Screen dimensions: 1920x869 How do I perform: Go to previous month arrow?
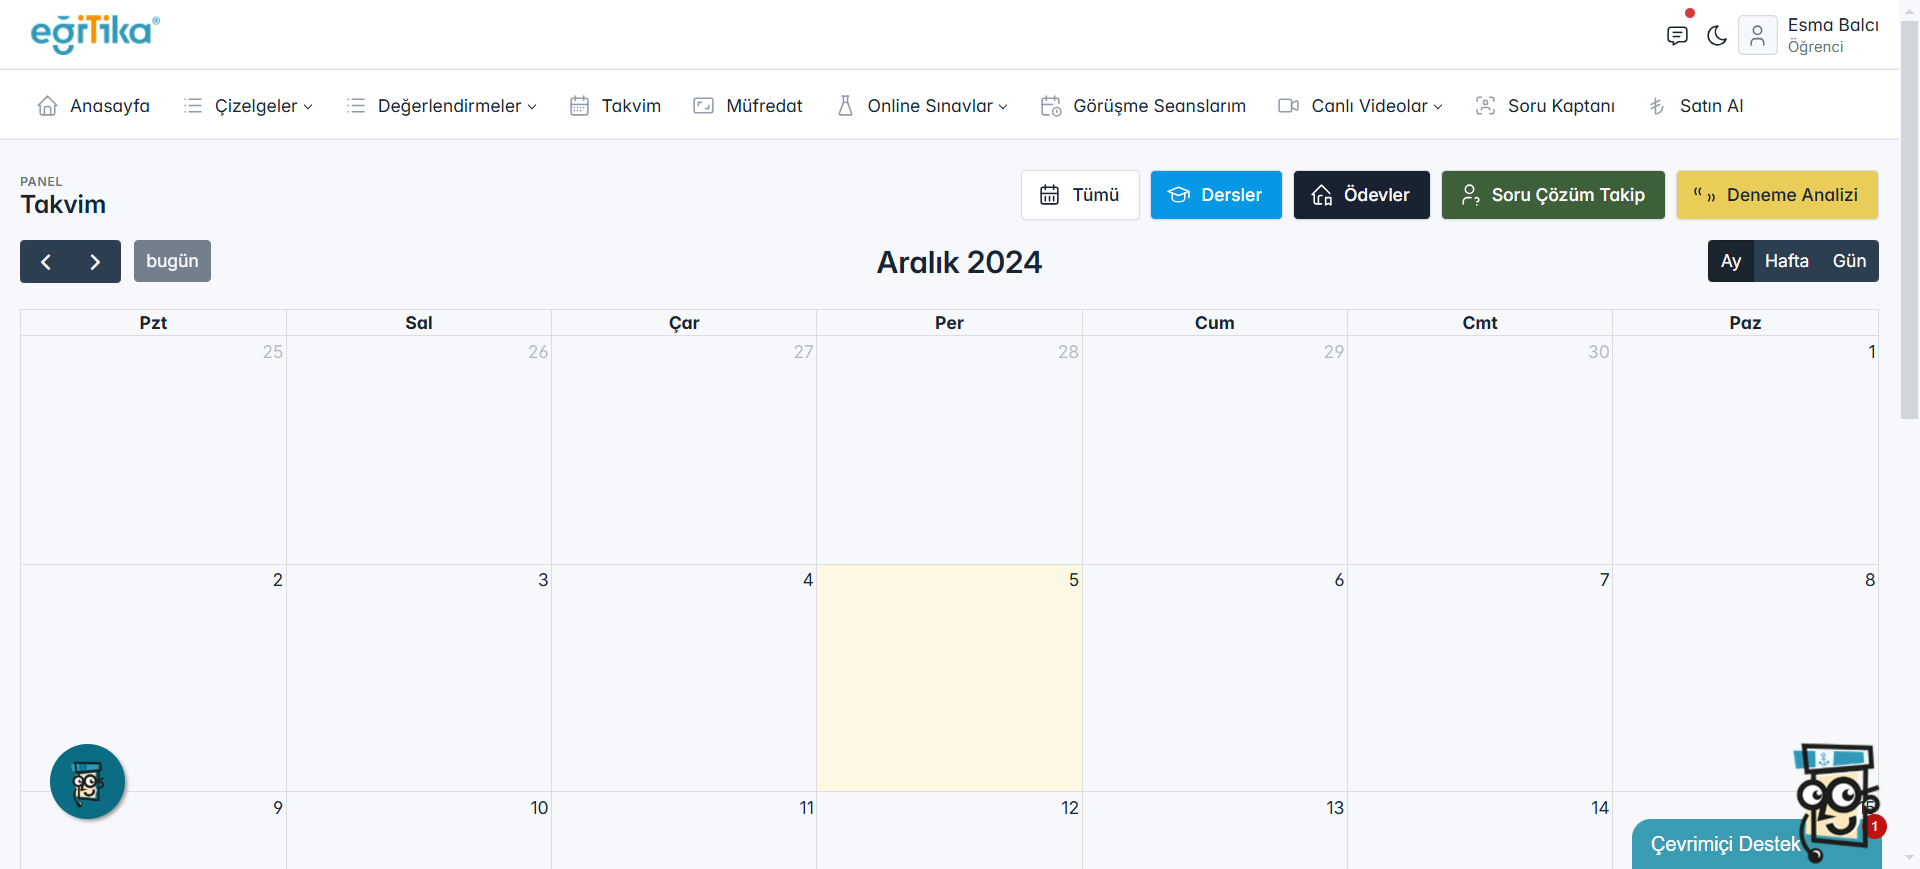46,262
